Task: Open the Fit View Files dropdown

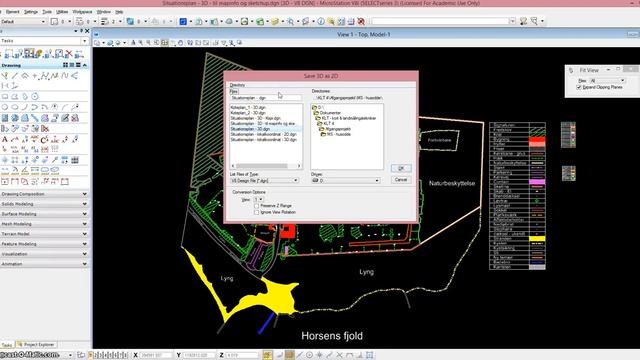Action: coord(607,80)
